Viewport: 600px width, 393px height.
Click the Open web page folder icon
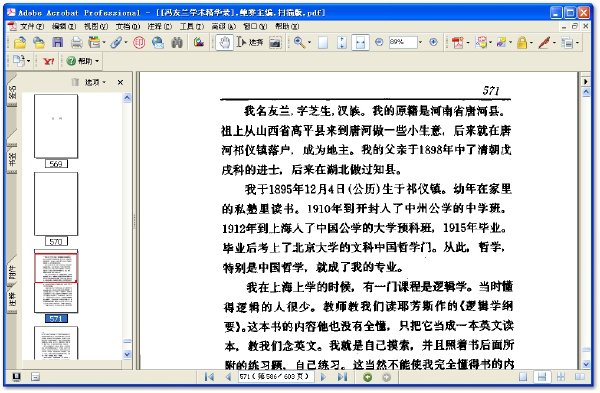38,42
